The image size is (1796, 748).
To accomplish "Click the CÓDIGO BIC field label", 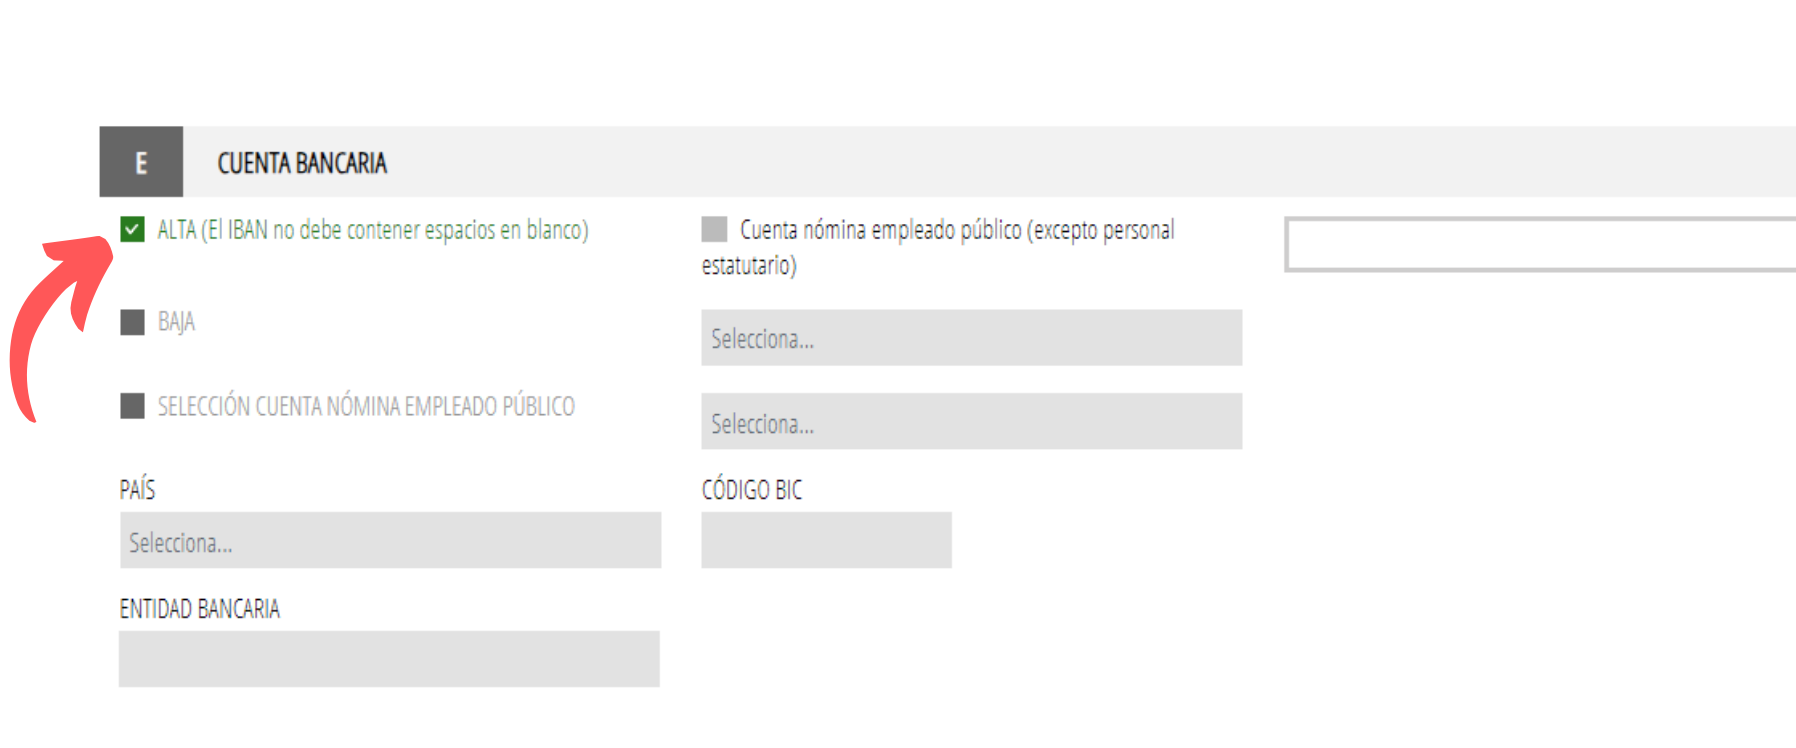I will (752, 490).
